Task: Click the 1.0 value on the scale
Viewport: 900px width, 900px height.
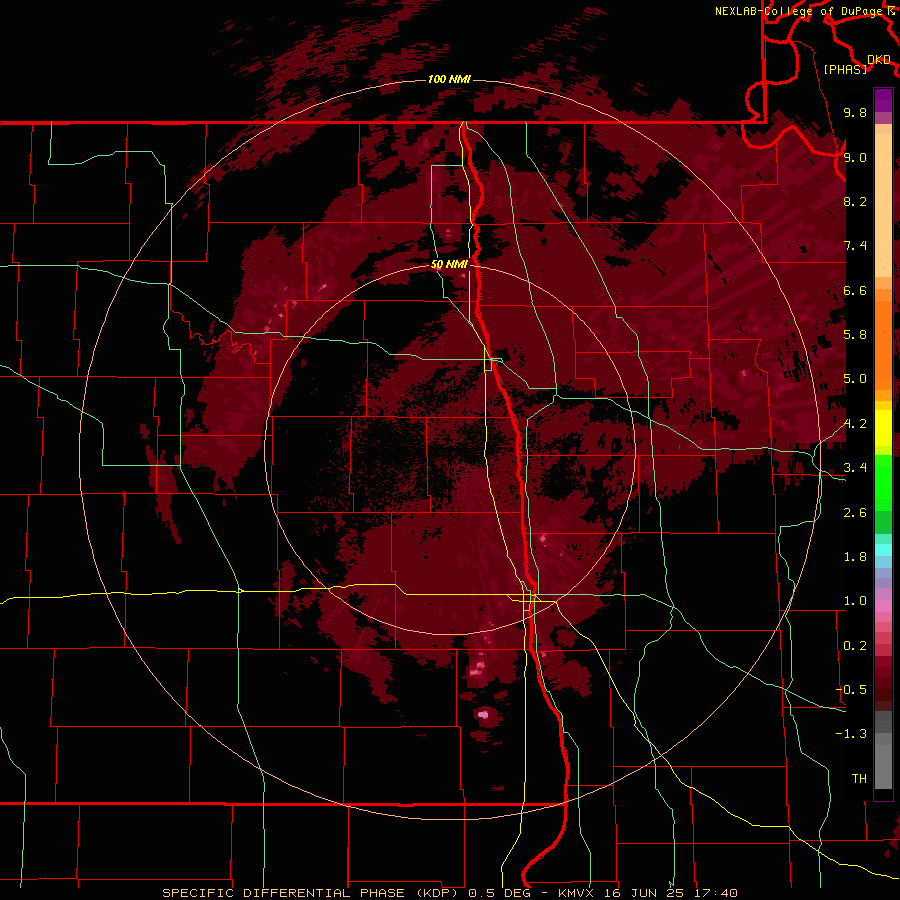Action: 855,601
